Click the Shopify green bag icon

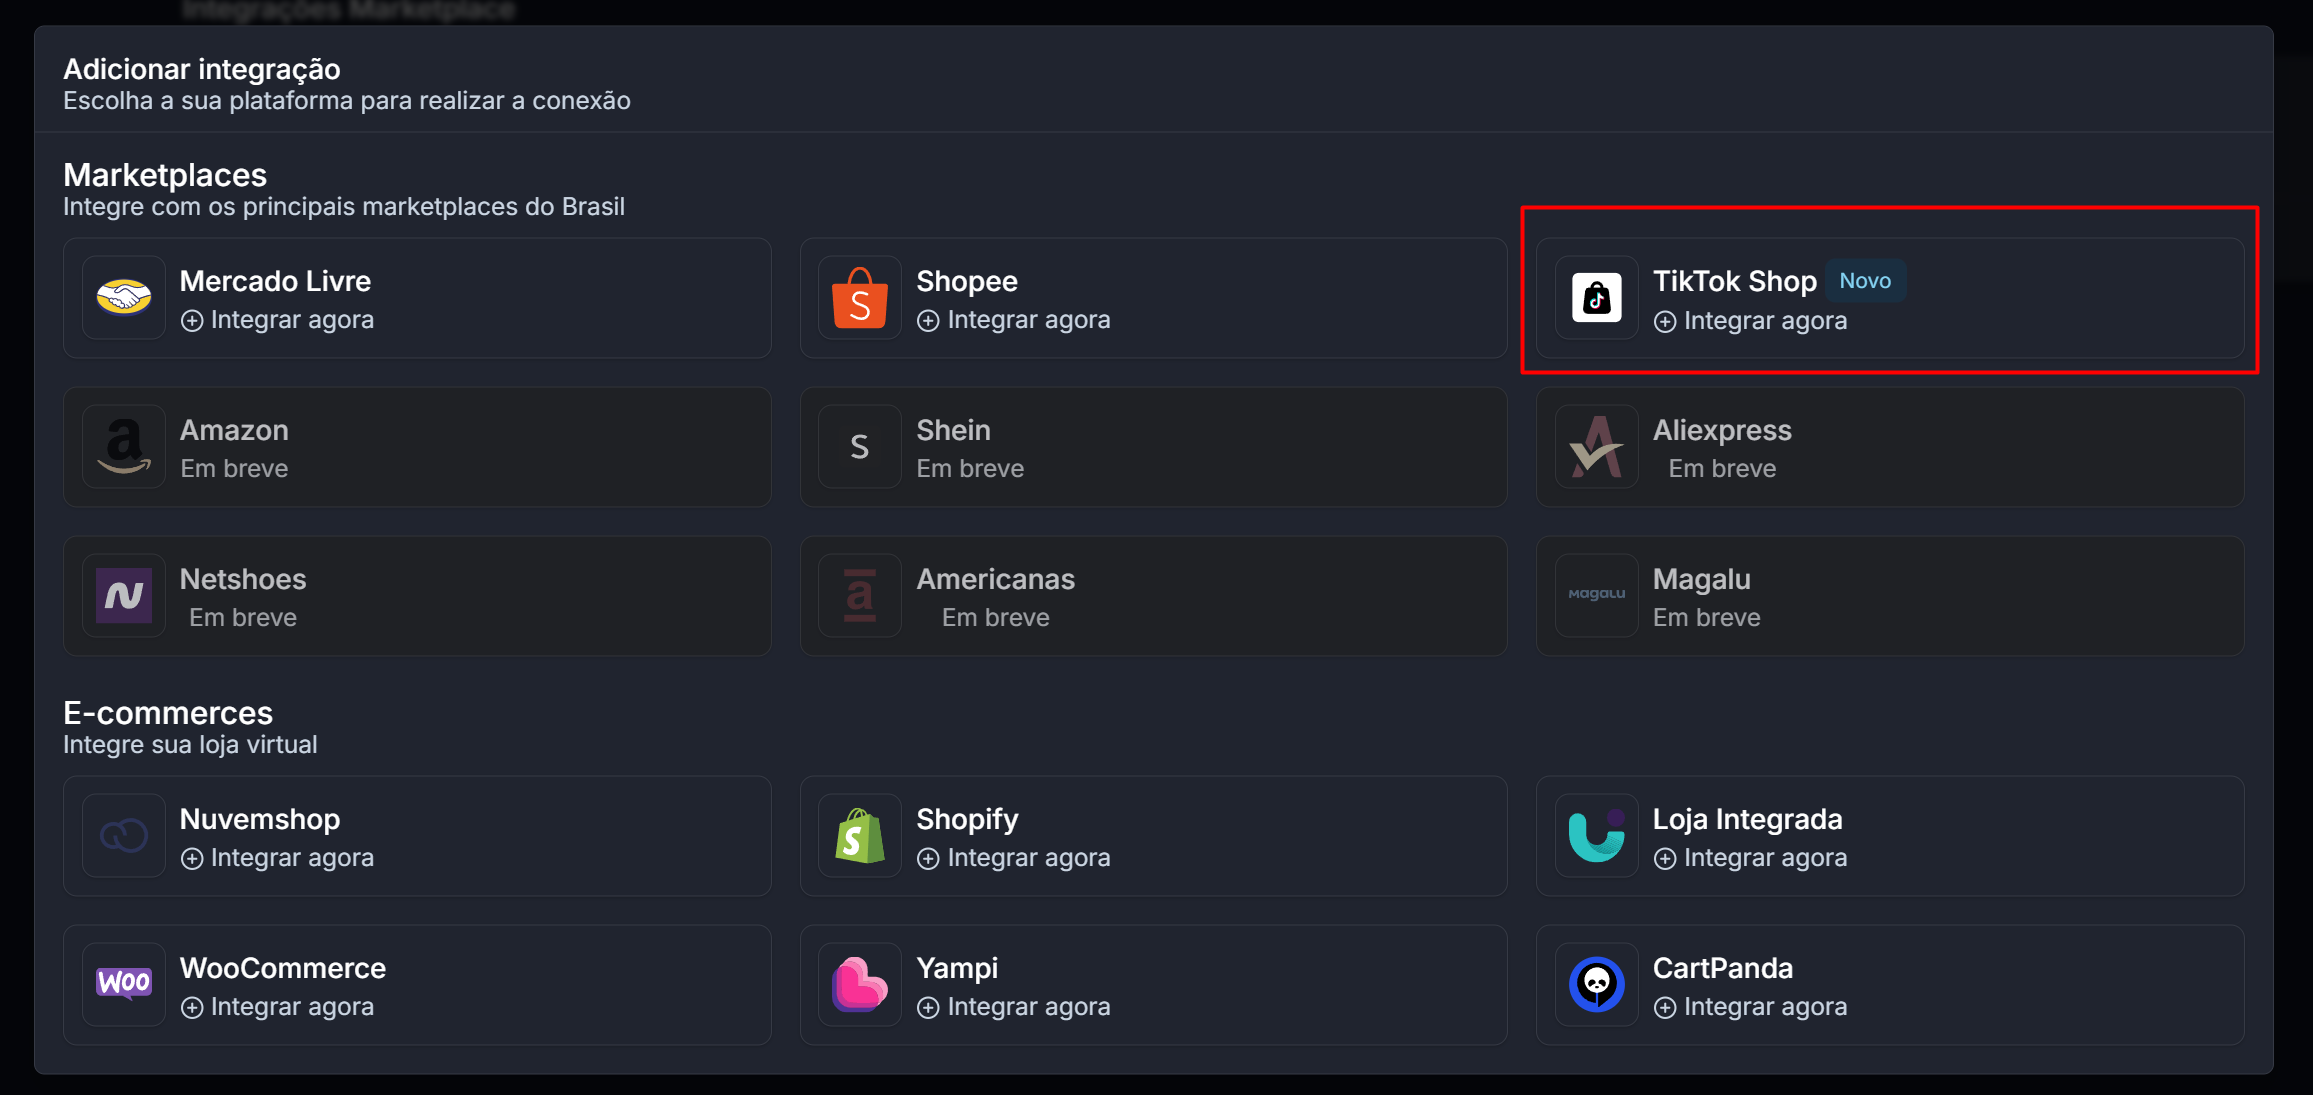tap(860, 836)
